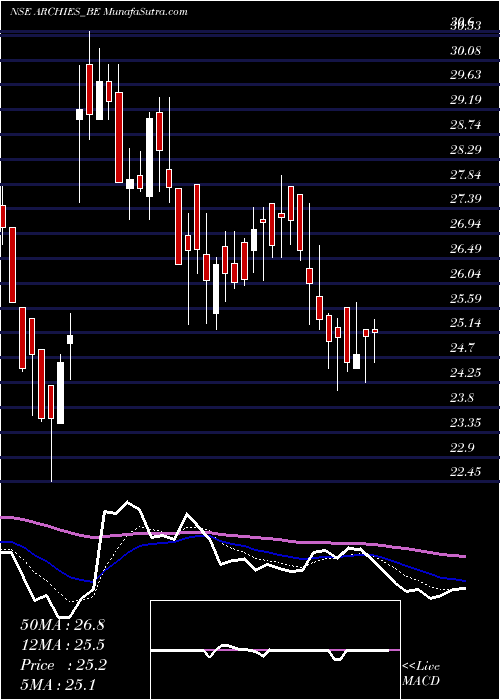Select the 23.8 price axis label
The image size is (500, 700).
click(x=462, y=397)
